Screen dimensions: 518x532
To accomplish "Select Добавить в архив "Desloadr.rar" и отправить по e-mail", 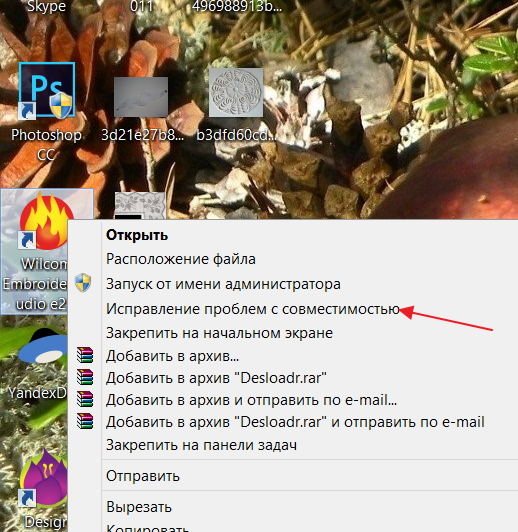I will coord(295,422).
